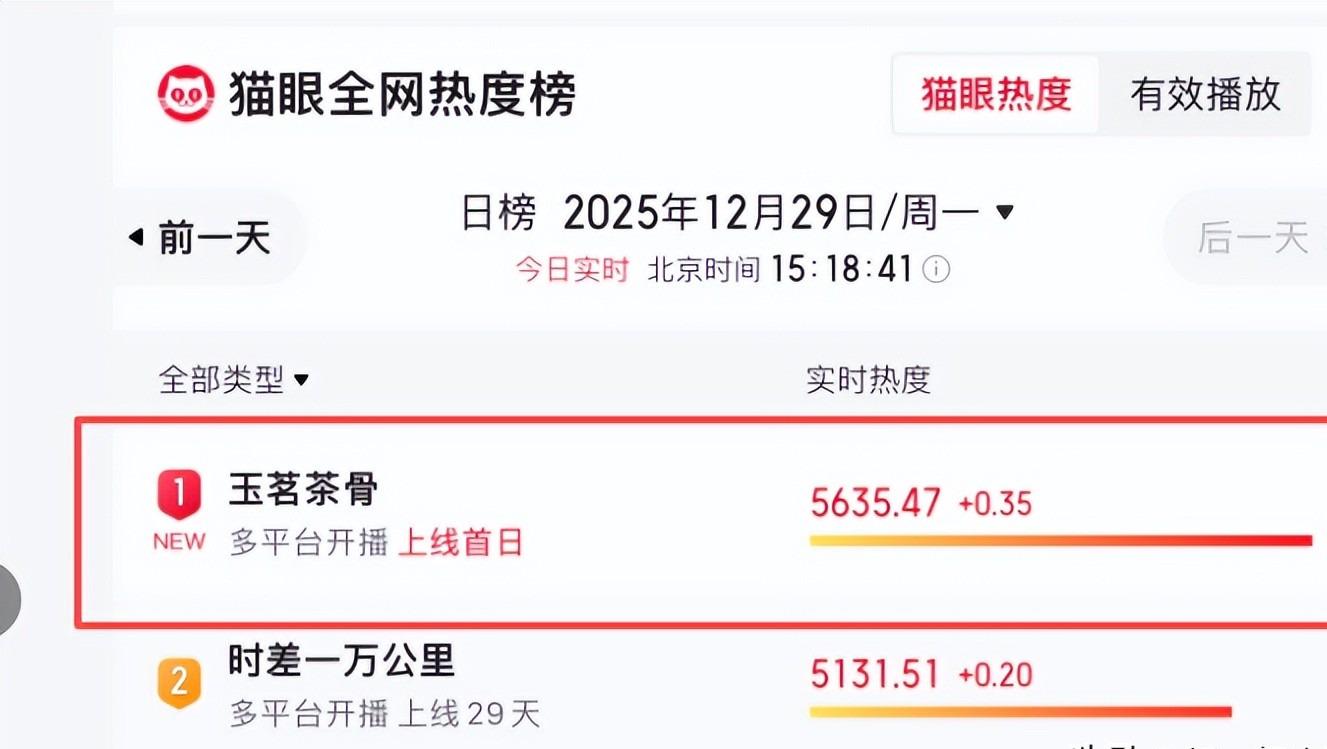Image resolution: width=1327 pixels, height=749 pixels.
Task: Switch to the 有效播放 tab
Action: pyautogui.click(x=1205, y=95)
